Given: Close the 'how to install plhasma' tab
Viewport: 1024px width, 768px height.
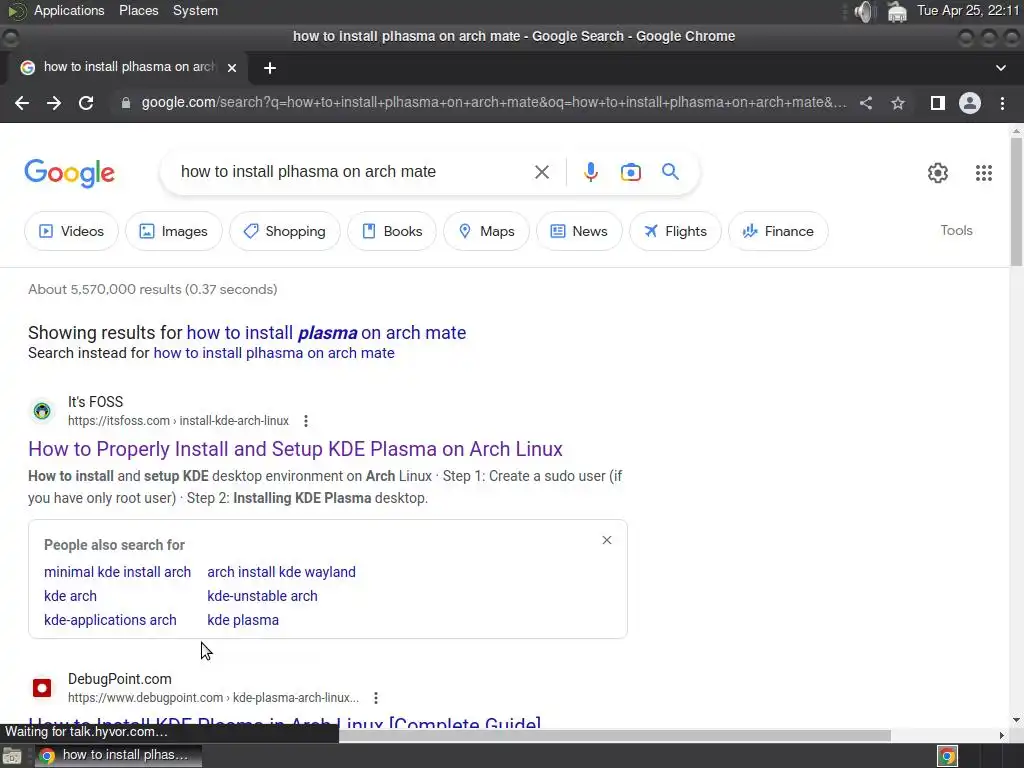Looking at the screenshot, I should 232,67.
